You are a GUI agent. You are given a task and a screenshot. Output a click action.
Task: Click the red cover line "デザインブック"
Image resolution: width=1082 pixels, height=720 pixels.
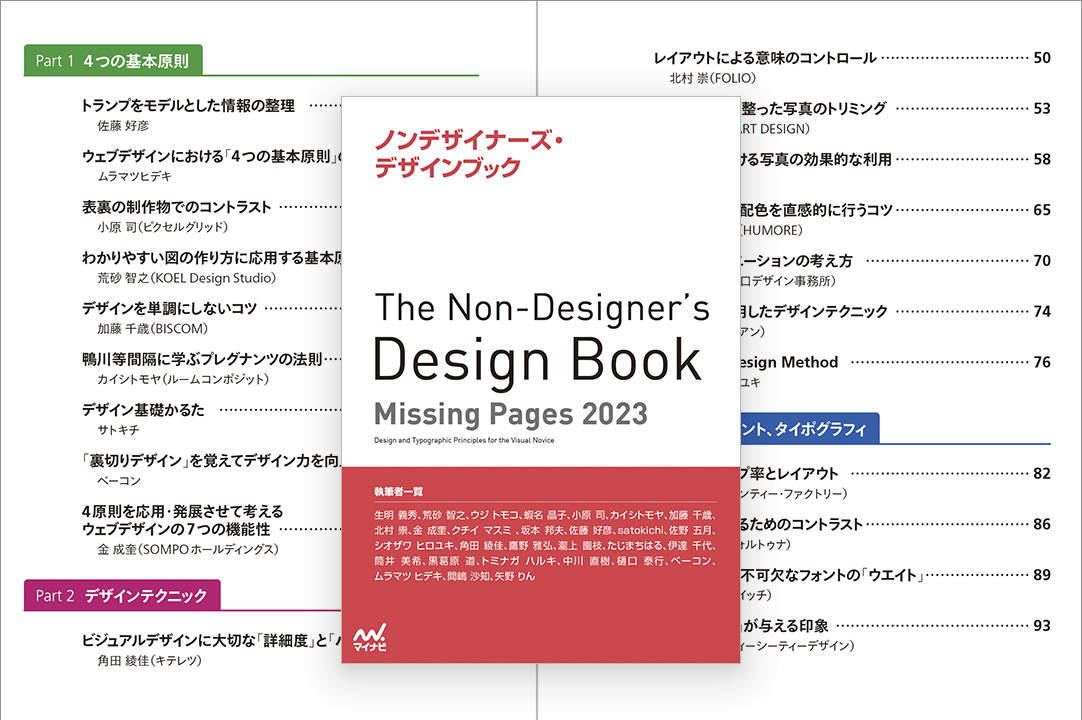447,168
